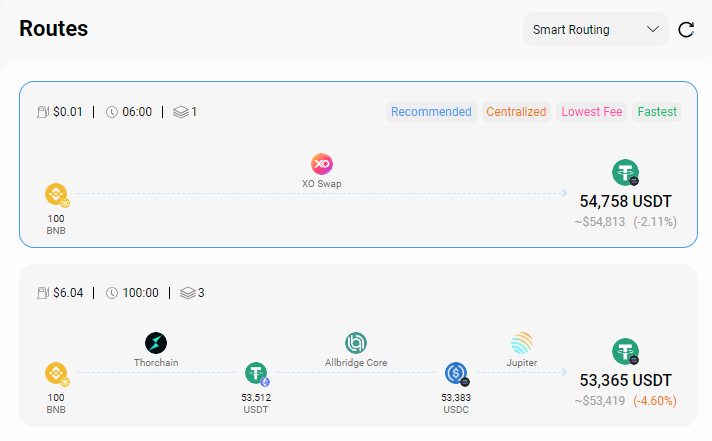Click the $0.01 gas fee value

click(68, 112)
